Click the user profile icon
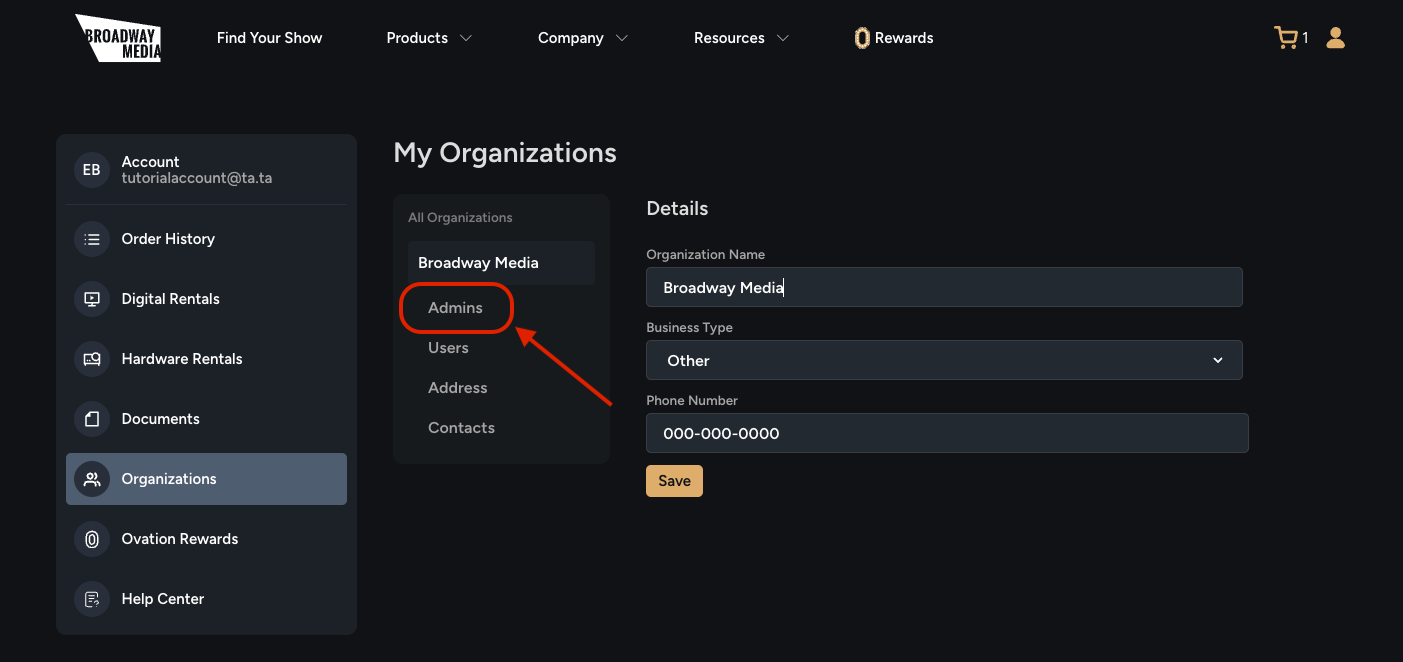This screenshot has height=662, width=1403. coord(1336,37)
